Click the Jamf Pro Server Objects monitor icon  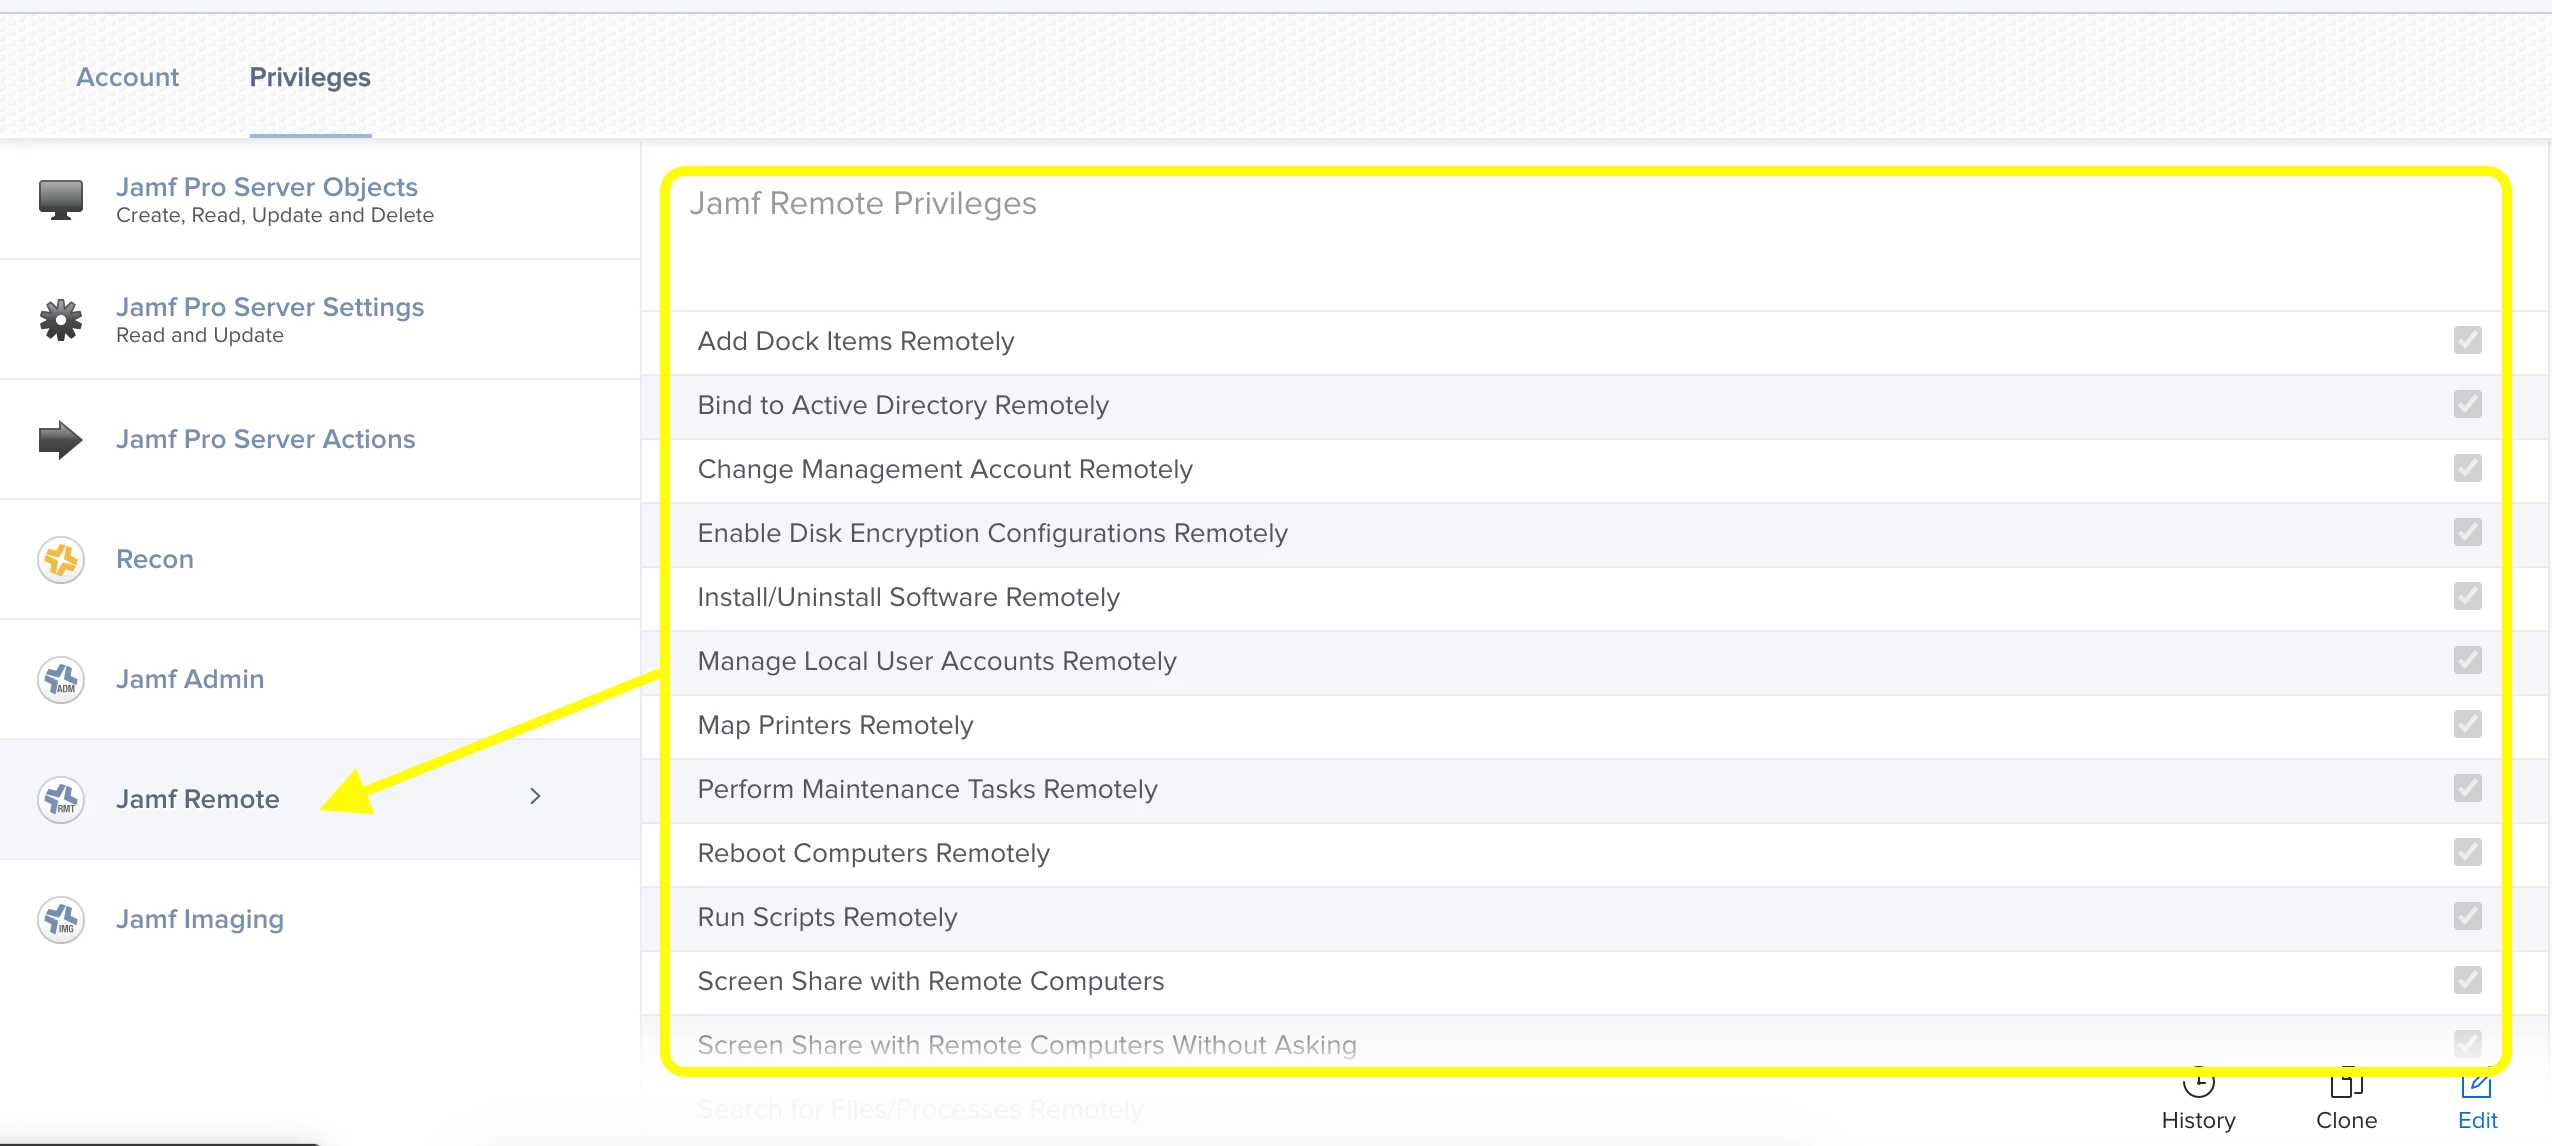point(60,199)
